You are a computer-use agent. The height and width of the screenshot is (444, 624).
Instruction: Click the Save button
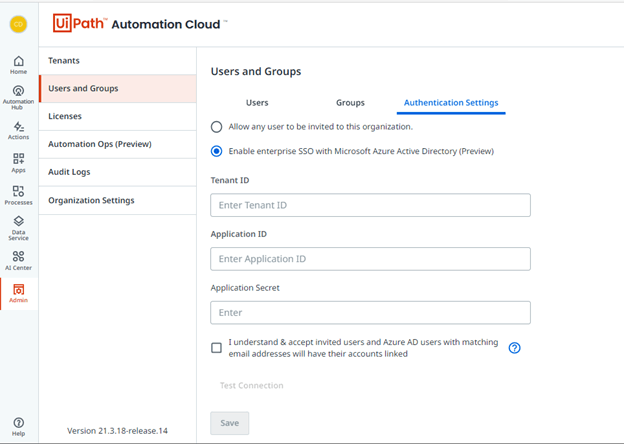tap(230, 423)
